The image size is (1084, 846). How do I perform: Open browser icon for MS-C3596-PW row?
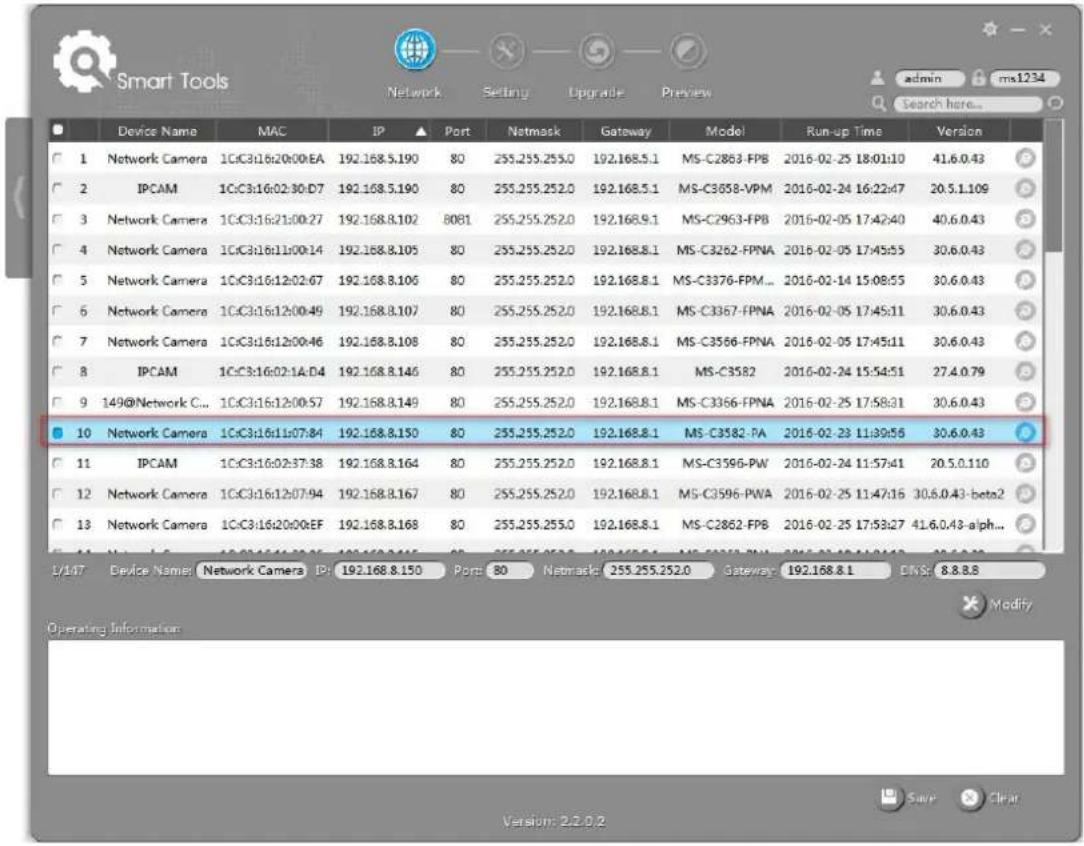tap(1025, 463)
